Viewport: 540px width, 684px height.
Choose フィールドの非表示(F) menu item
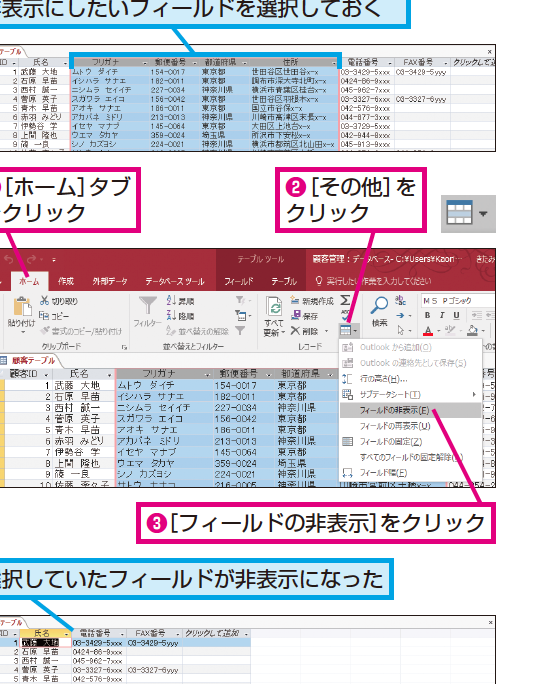click(x=411, y=410)
